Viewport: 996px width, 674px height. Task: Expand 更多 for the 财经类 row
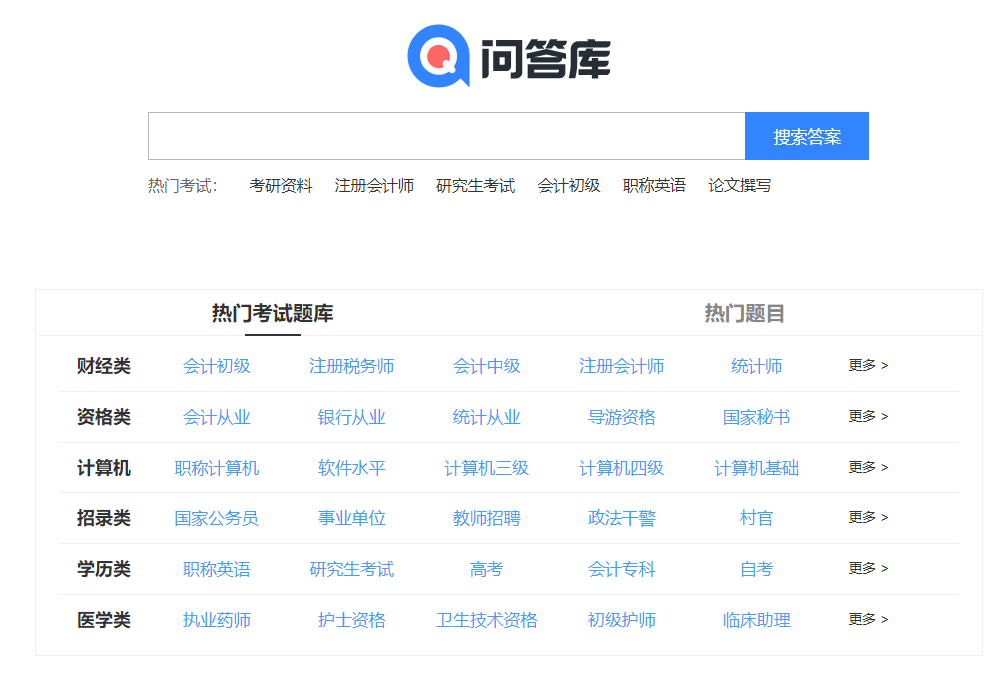(x=868, y=366)
